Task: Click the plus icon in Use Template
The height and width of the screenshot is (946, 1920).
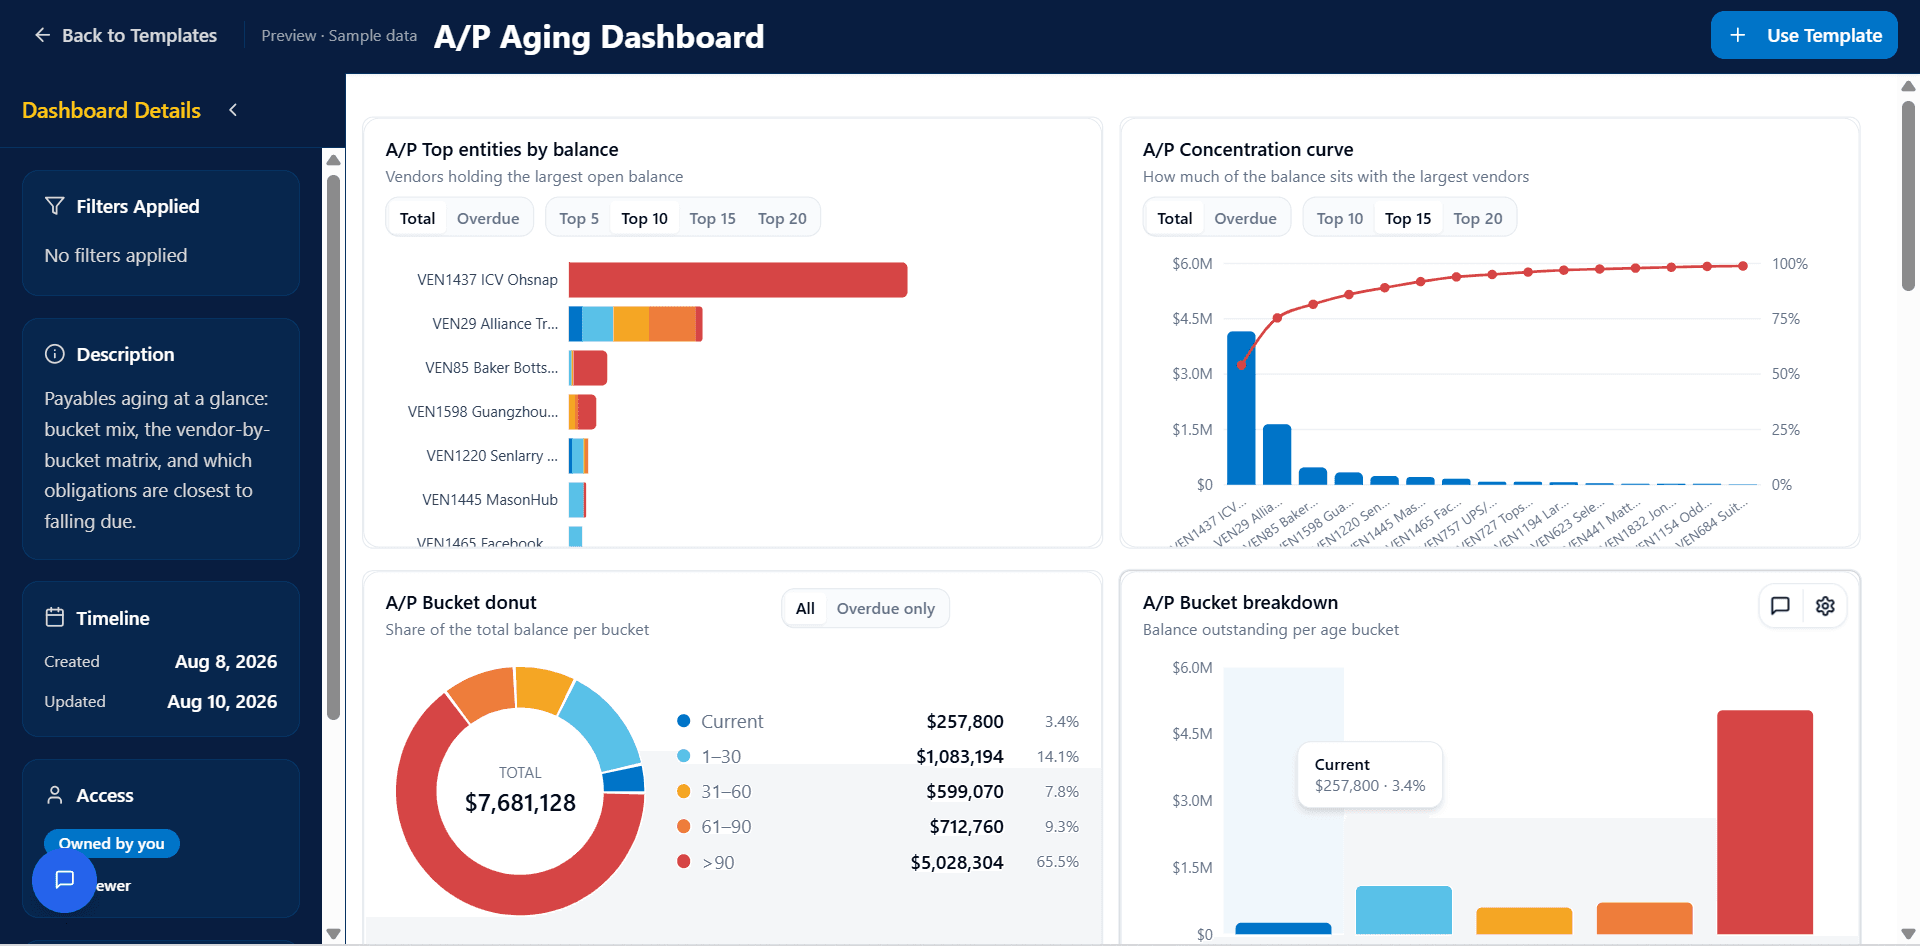Action: [1738, 35]
